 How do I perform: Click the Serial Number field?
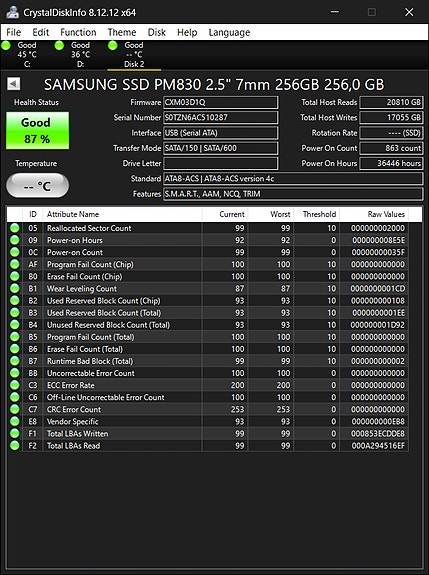pyautogui.click(x=220, y=117)
